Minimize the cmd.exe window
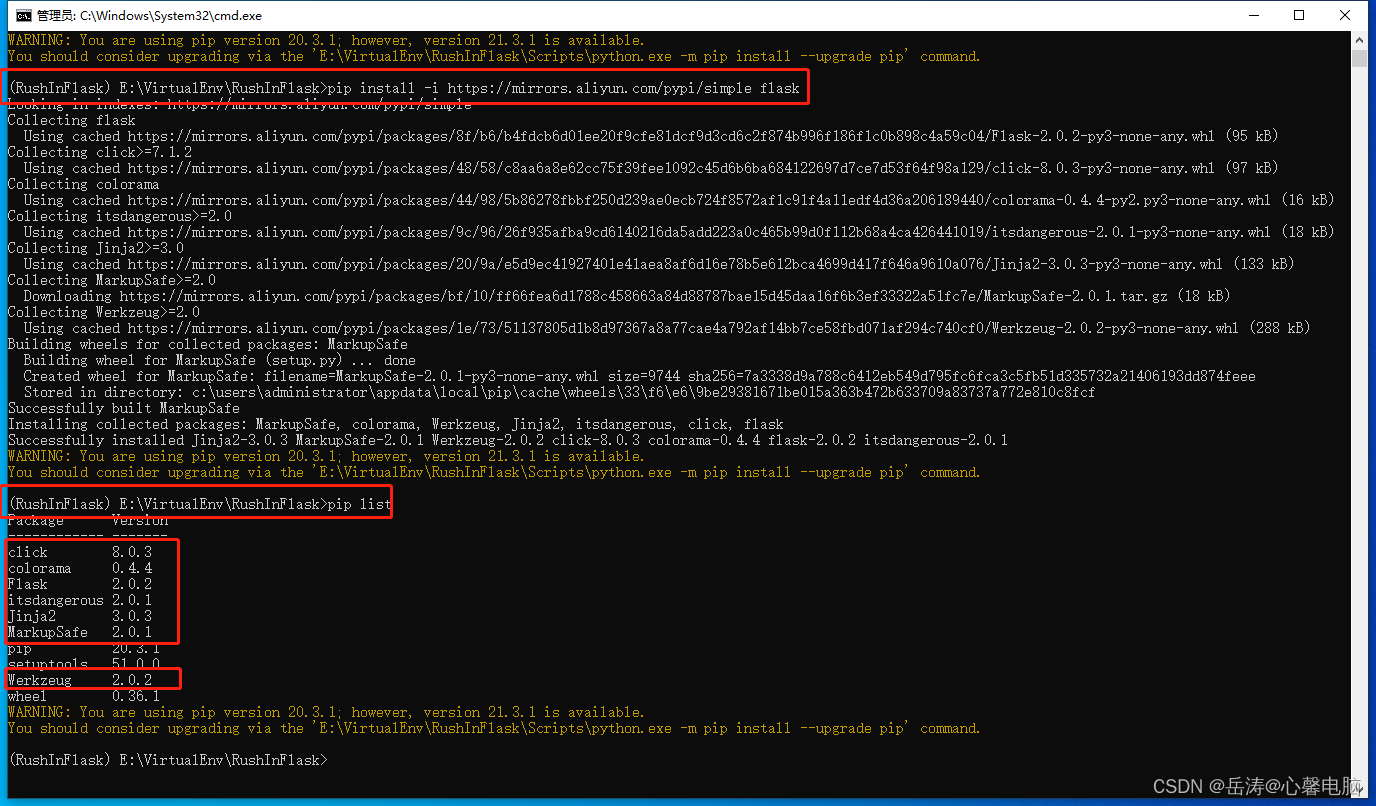The width and height of the screenshot is (1376, 806). (x=1253, y=15)
